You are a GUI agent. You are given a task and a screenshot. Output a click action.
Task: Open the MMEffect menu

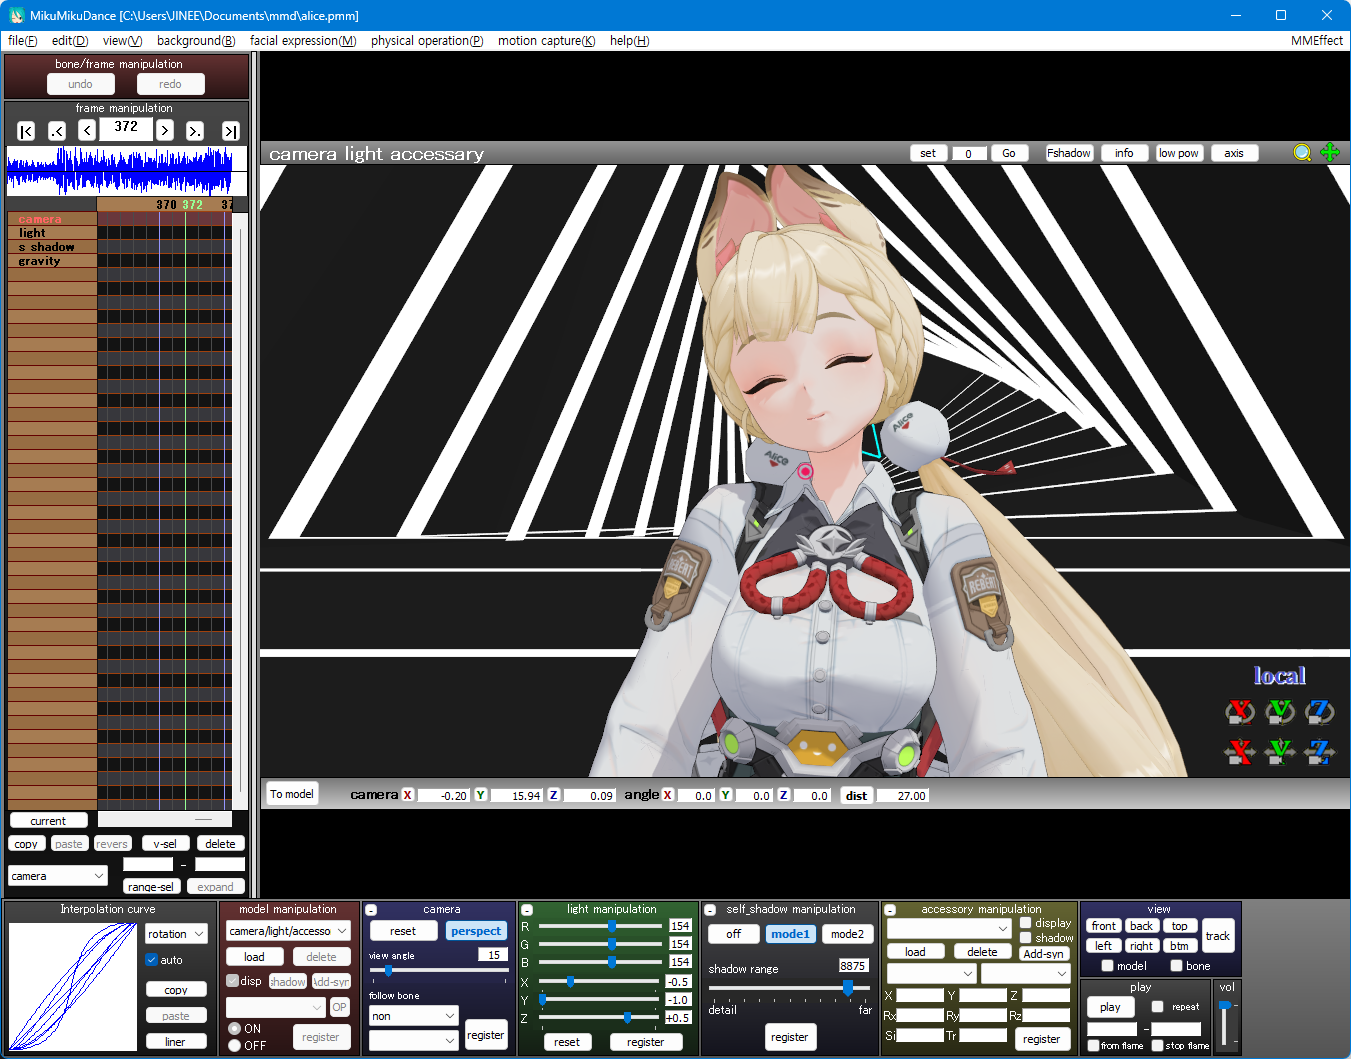(x=1317, y=41)
